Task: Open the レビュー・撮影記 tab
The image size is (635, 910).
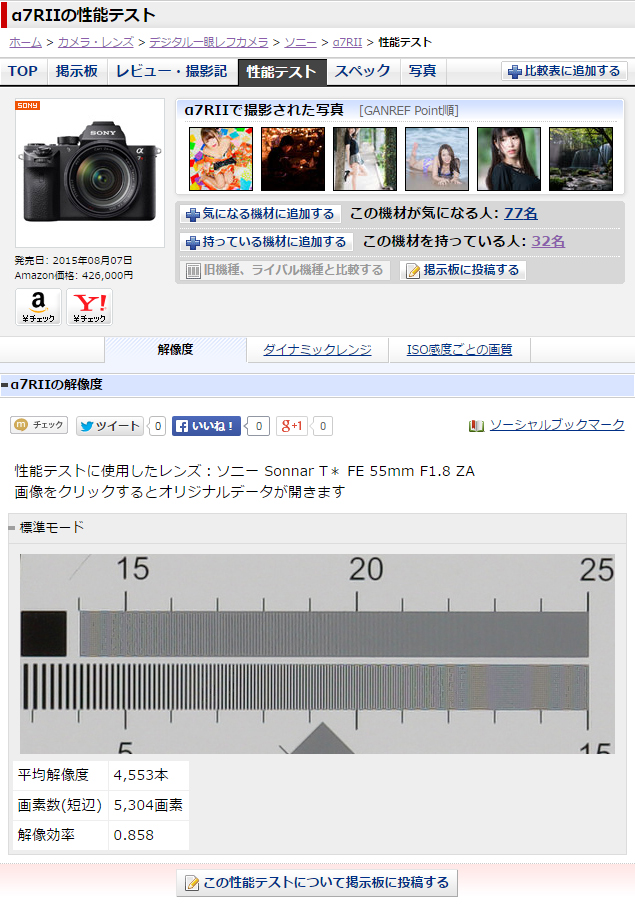Action: point(172,71)
